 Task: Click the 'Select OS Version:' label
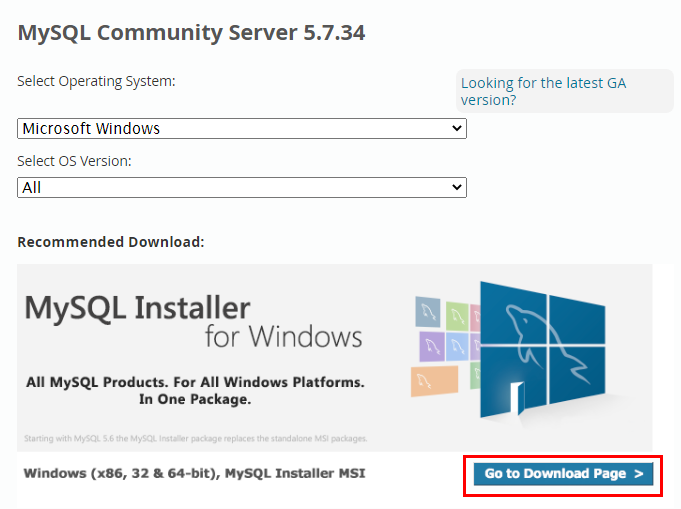click(74, 161)
